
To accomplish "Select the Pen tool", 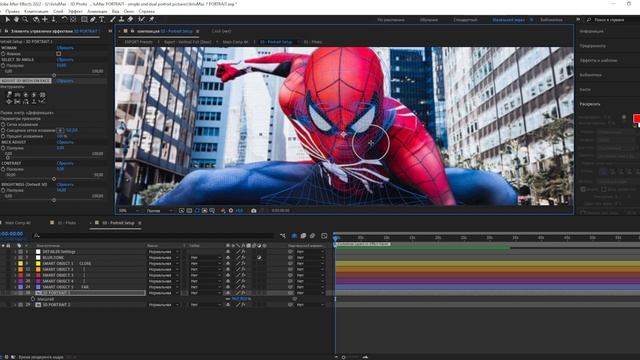I will click(93, 19).
